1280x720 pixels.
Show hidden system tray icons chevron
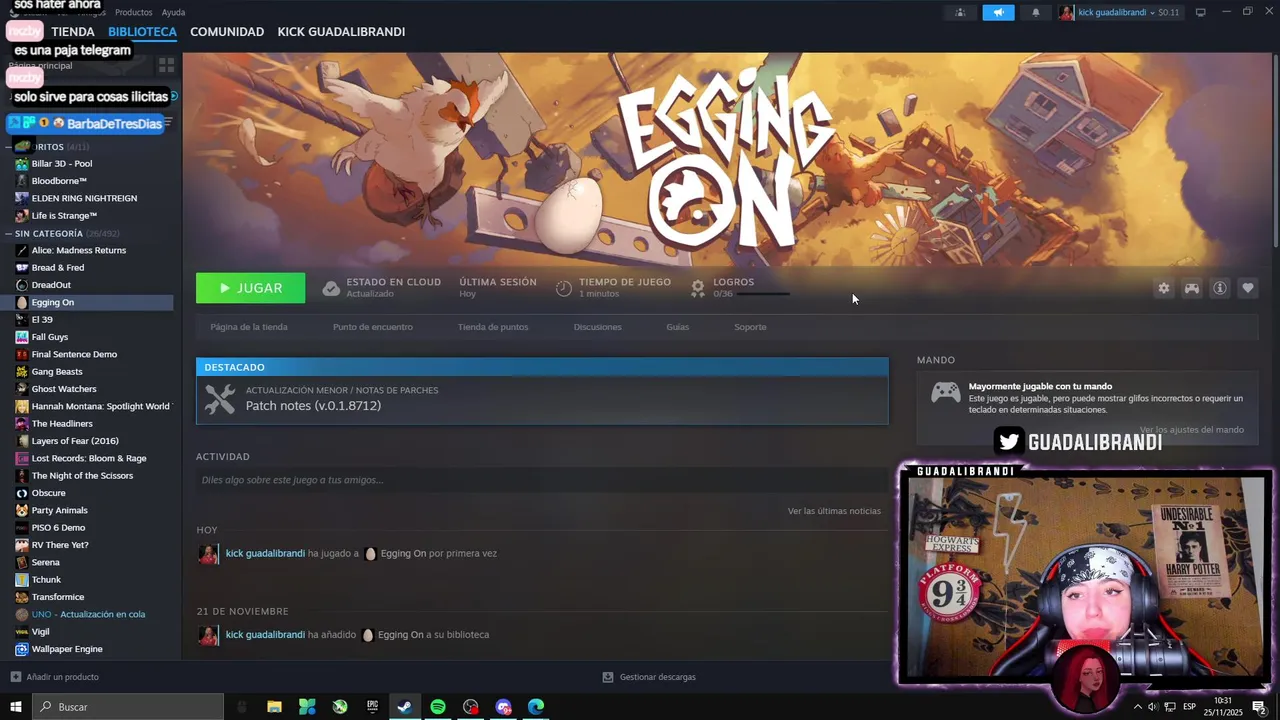(1137, 707)
